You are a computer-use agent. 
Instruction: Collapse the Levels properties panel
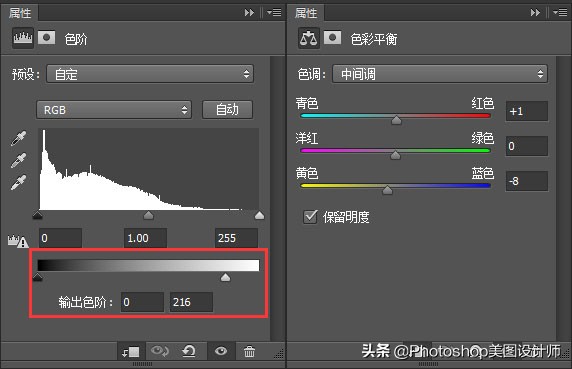[x=249, y=13]
